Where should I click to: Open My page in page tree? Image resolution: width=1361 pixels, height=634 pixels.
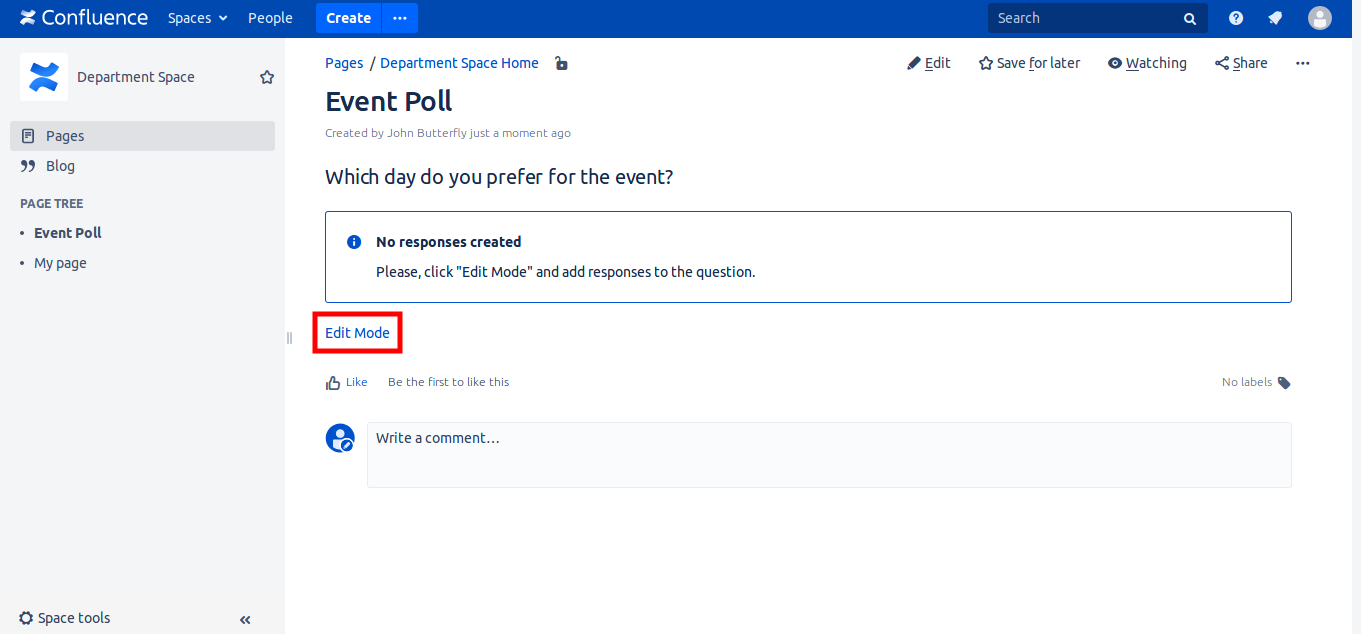(x=60, y=263)
